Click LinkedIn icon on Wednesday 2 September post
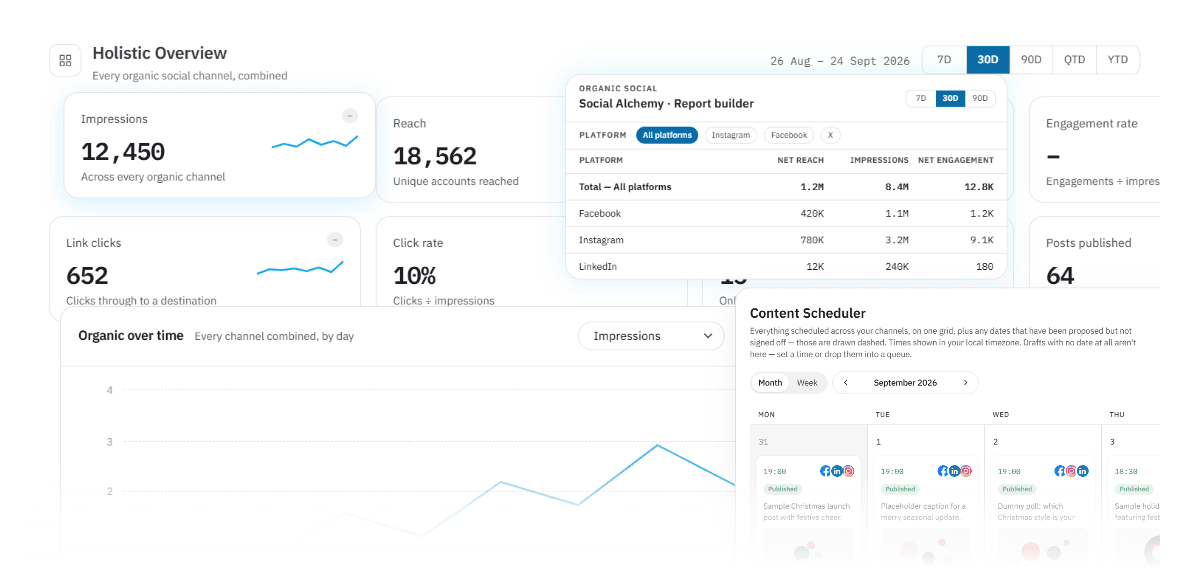1177x582 pixels. [x=1082, y=471]
